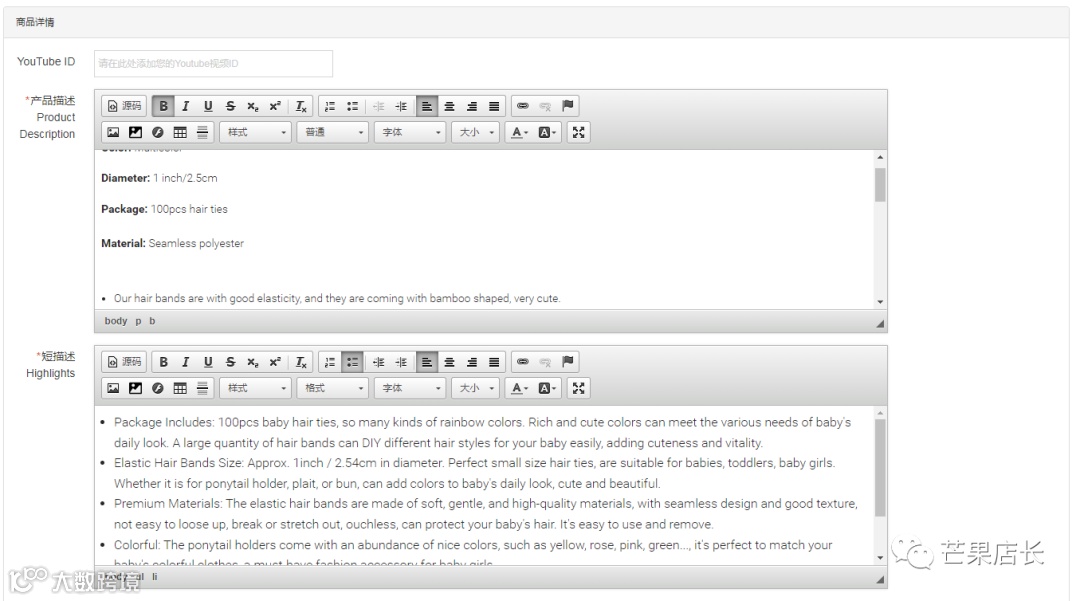The width and height of the screenshot is (1080, 601).
Task: Open 字体 font dropdown in Product Description editor
Action: (x=410, y=132)
